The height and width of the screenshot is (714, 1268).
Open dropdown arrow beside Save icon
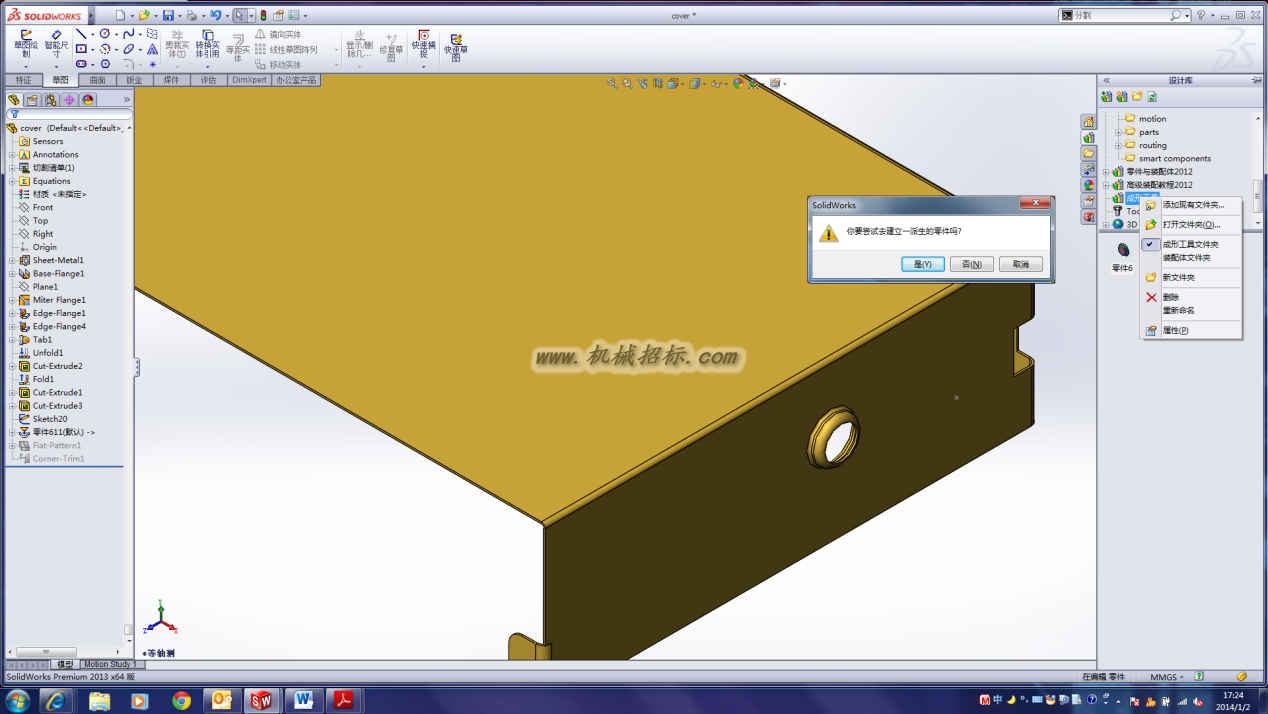point(179,16)
